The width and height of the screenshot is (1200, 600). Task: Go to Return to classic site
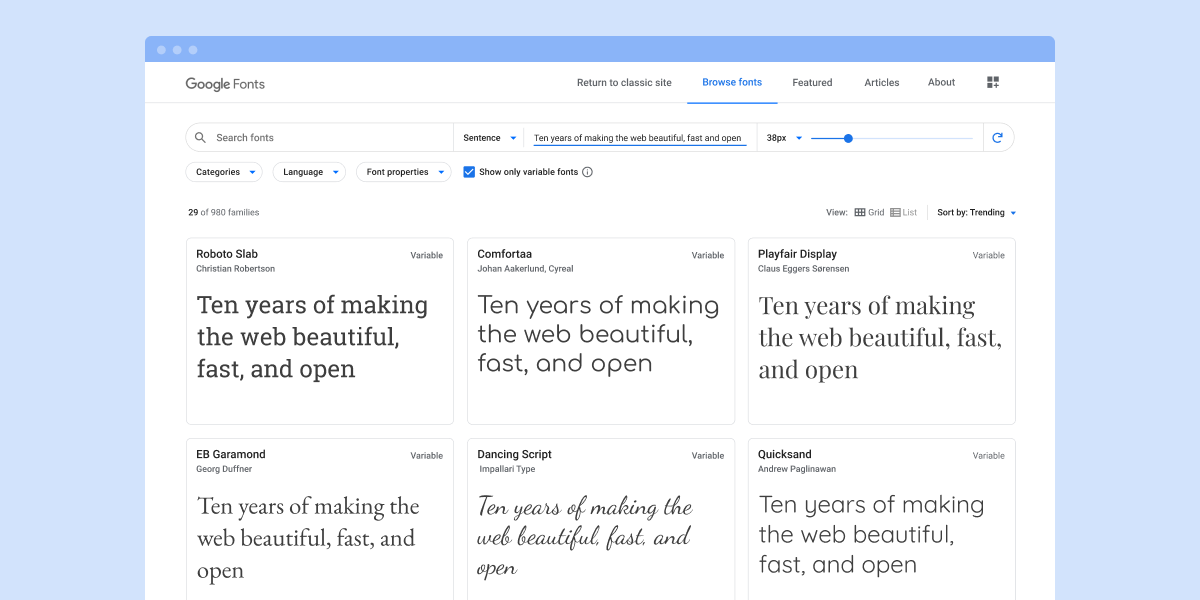(x=624, y=83)
